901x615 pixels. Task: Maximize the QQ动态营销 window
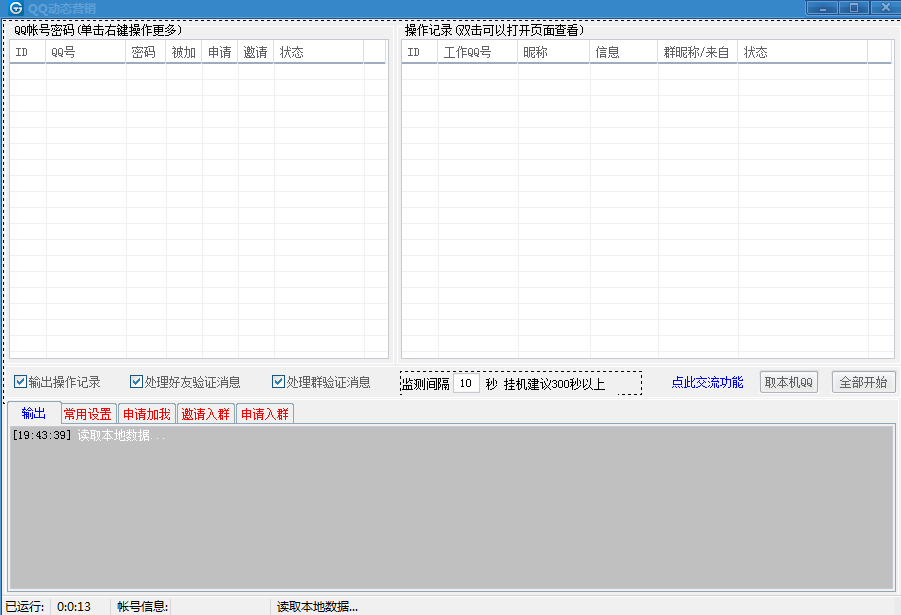pyautogui.click(x=854, y=7)
